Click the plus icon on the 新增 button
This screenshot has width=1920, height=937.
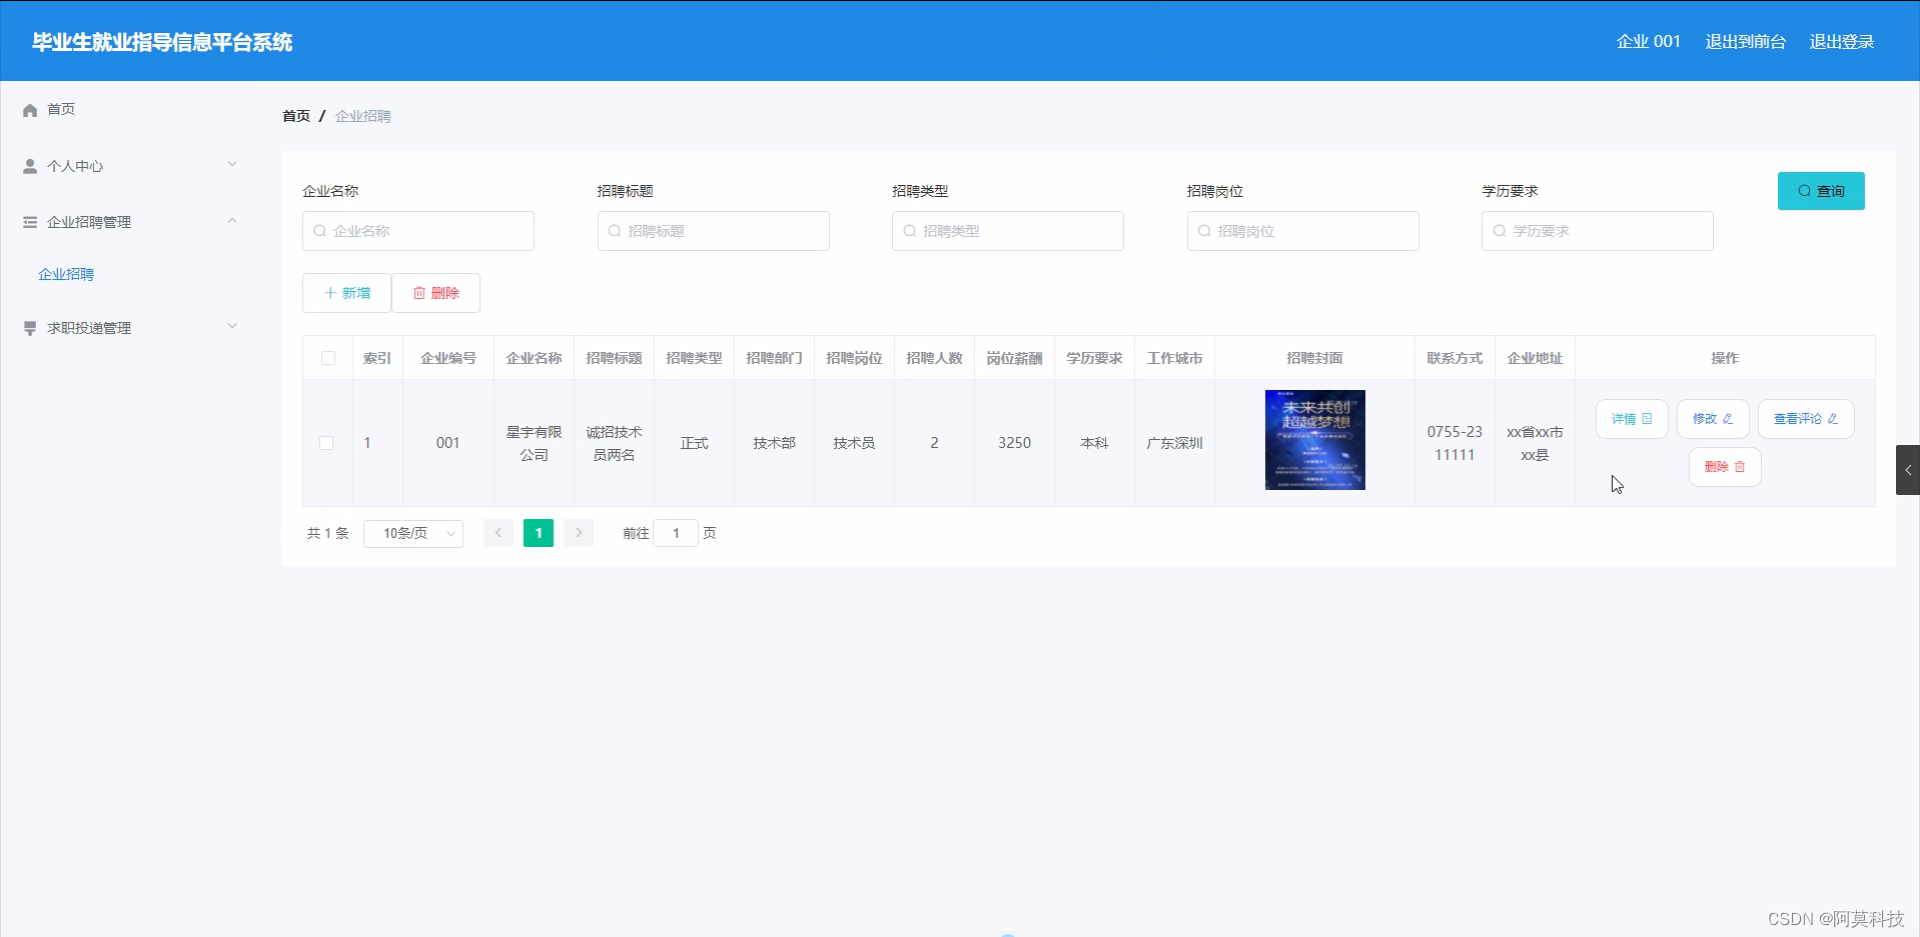332,293
